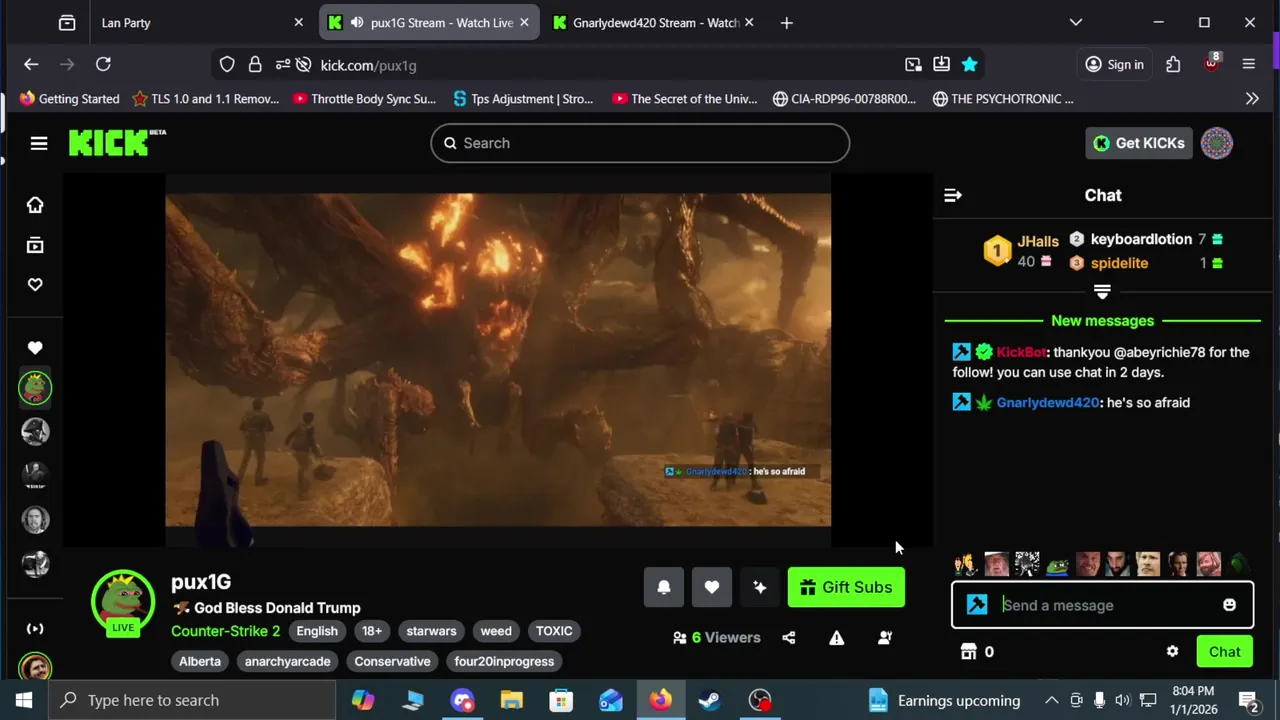Open the Extensions puzzle icon

pos(1173,64)
